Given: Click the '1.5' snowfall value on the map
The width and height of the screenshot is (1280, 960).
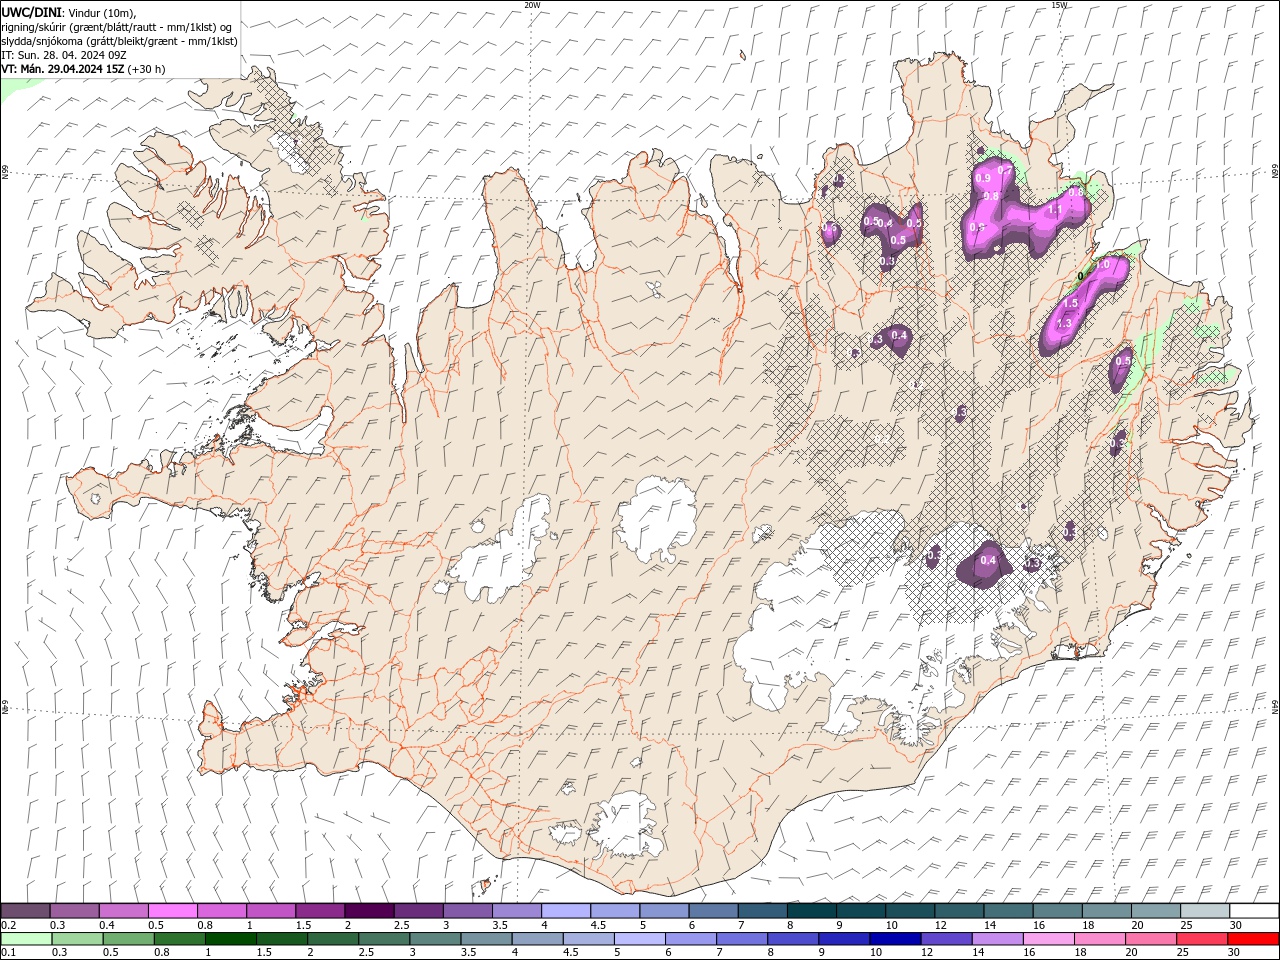Looking at the screenshot, I should pyautogui.click(x=1069, y=303).
